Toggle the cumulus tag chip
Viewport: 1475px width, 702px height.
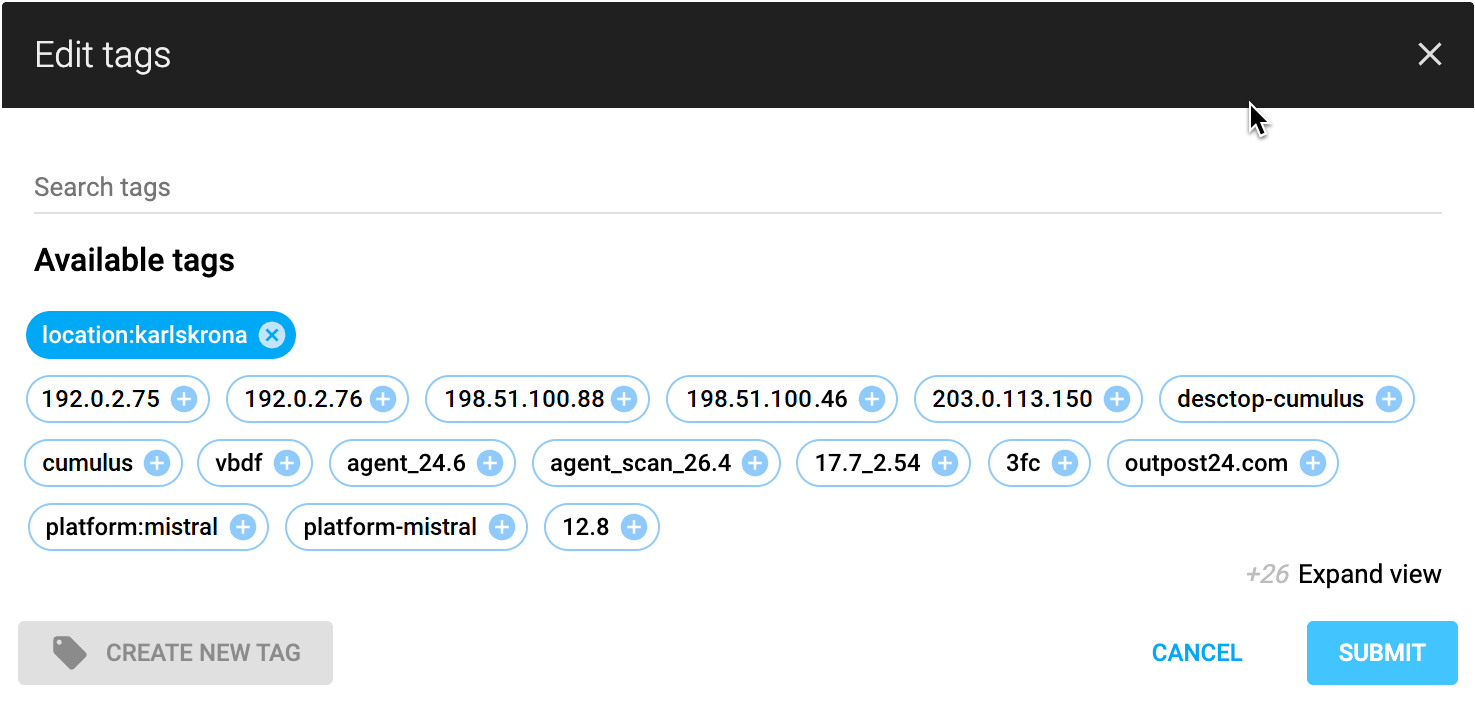coord(88,464)
